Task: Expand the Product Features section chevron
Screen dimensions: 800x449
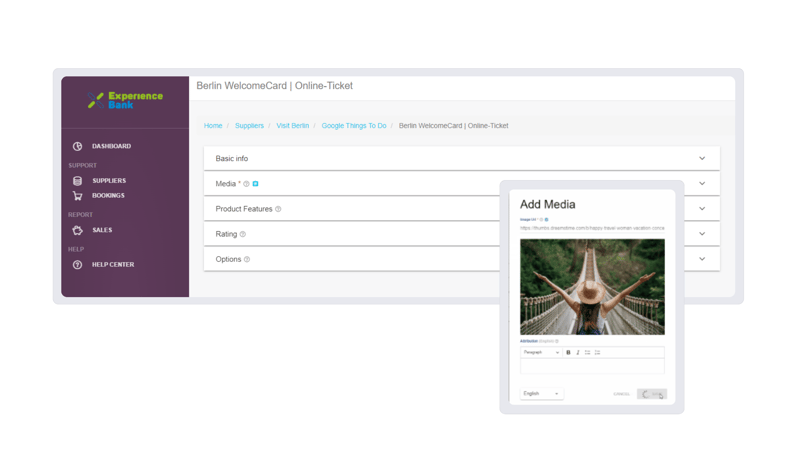Action: pyautogui.click(x=702, y=208)
